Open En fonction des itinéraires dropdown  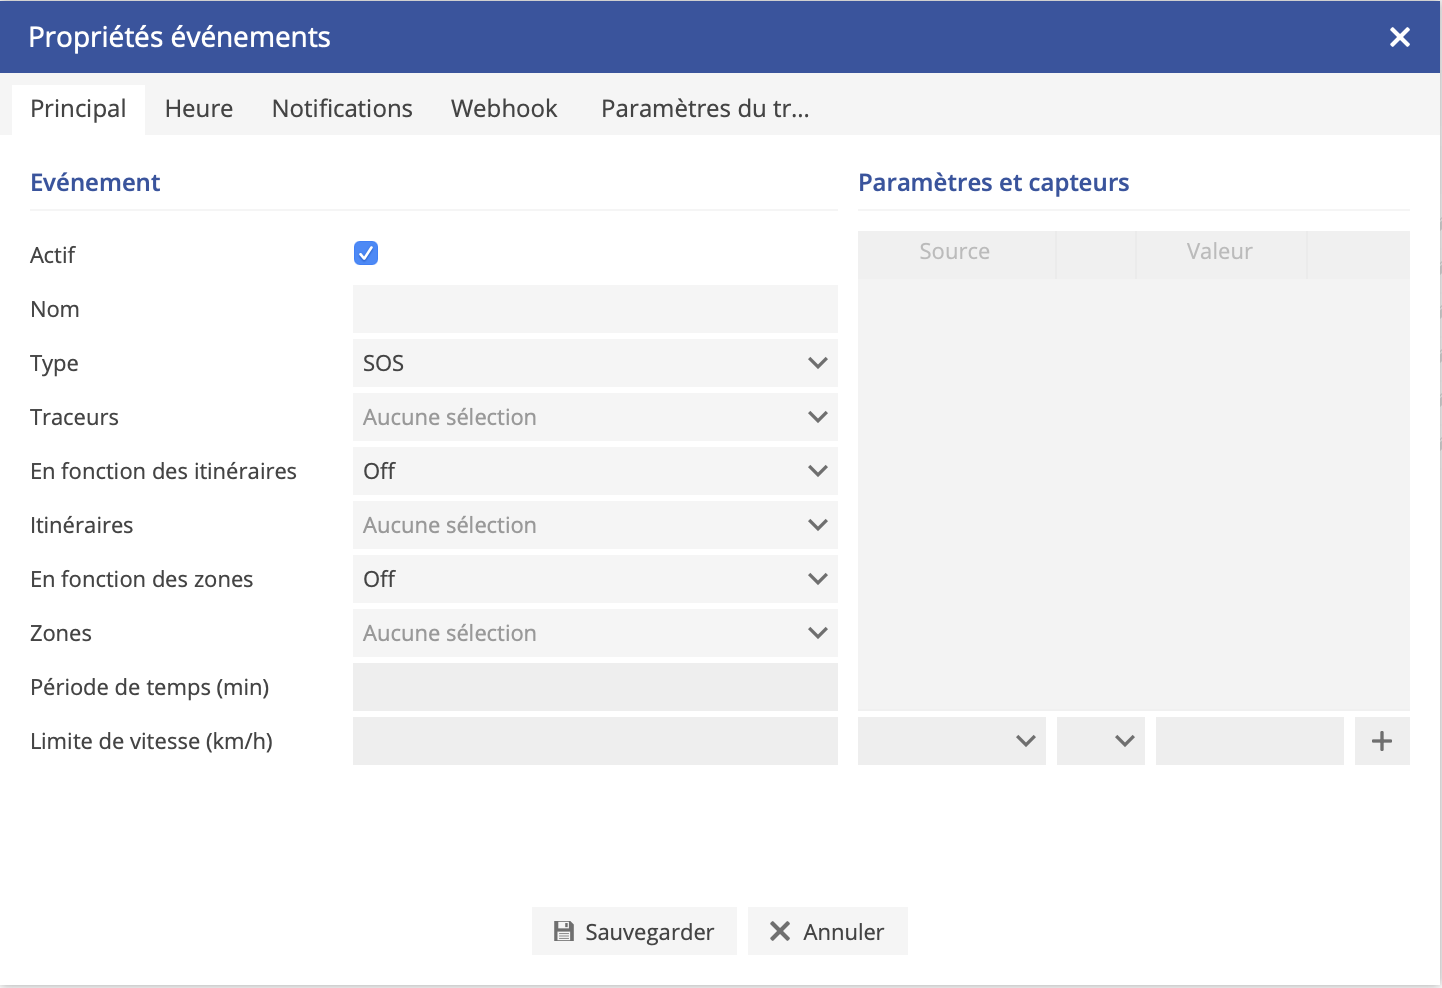pos(594,471)
